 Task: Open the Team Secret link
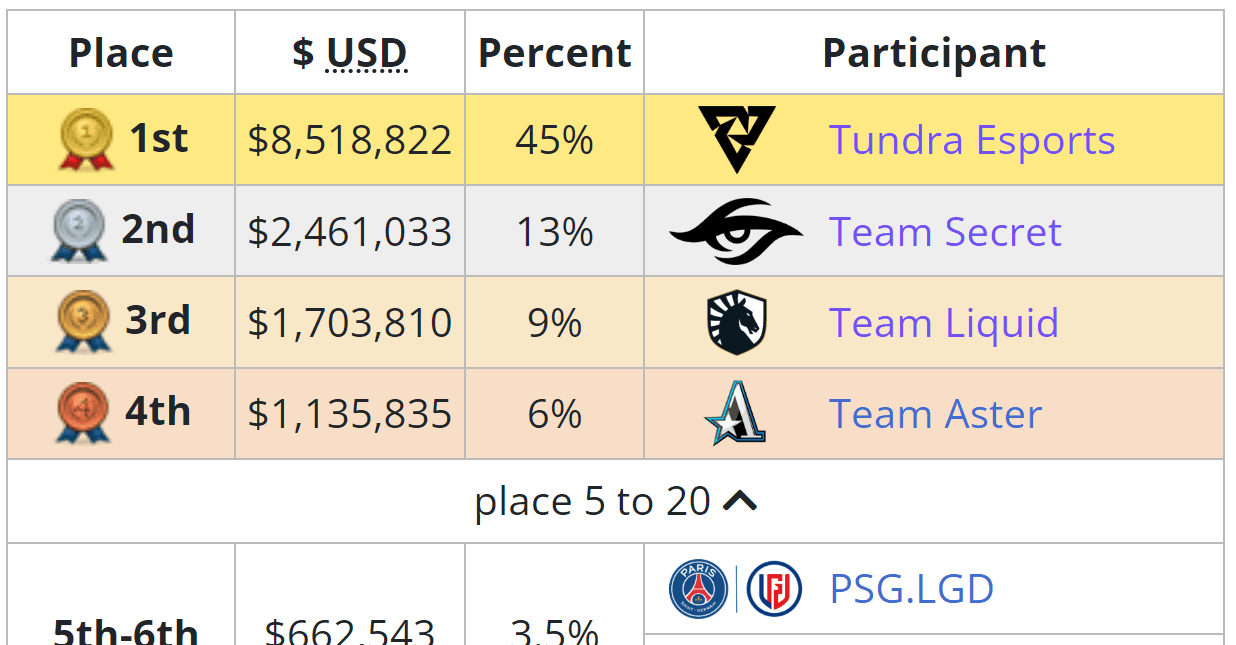(945, 232)
